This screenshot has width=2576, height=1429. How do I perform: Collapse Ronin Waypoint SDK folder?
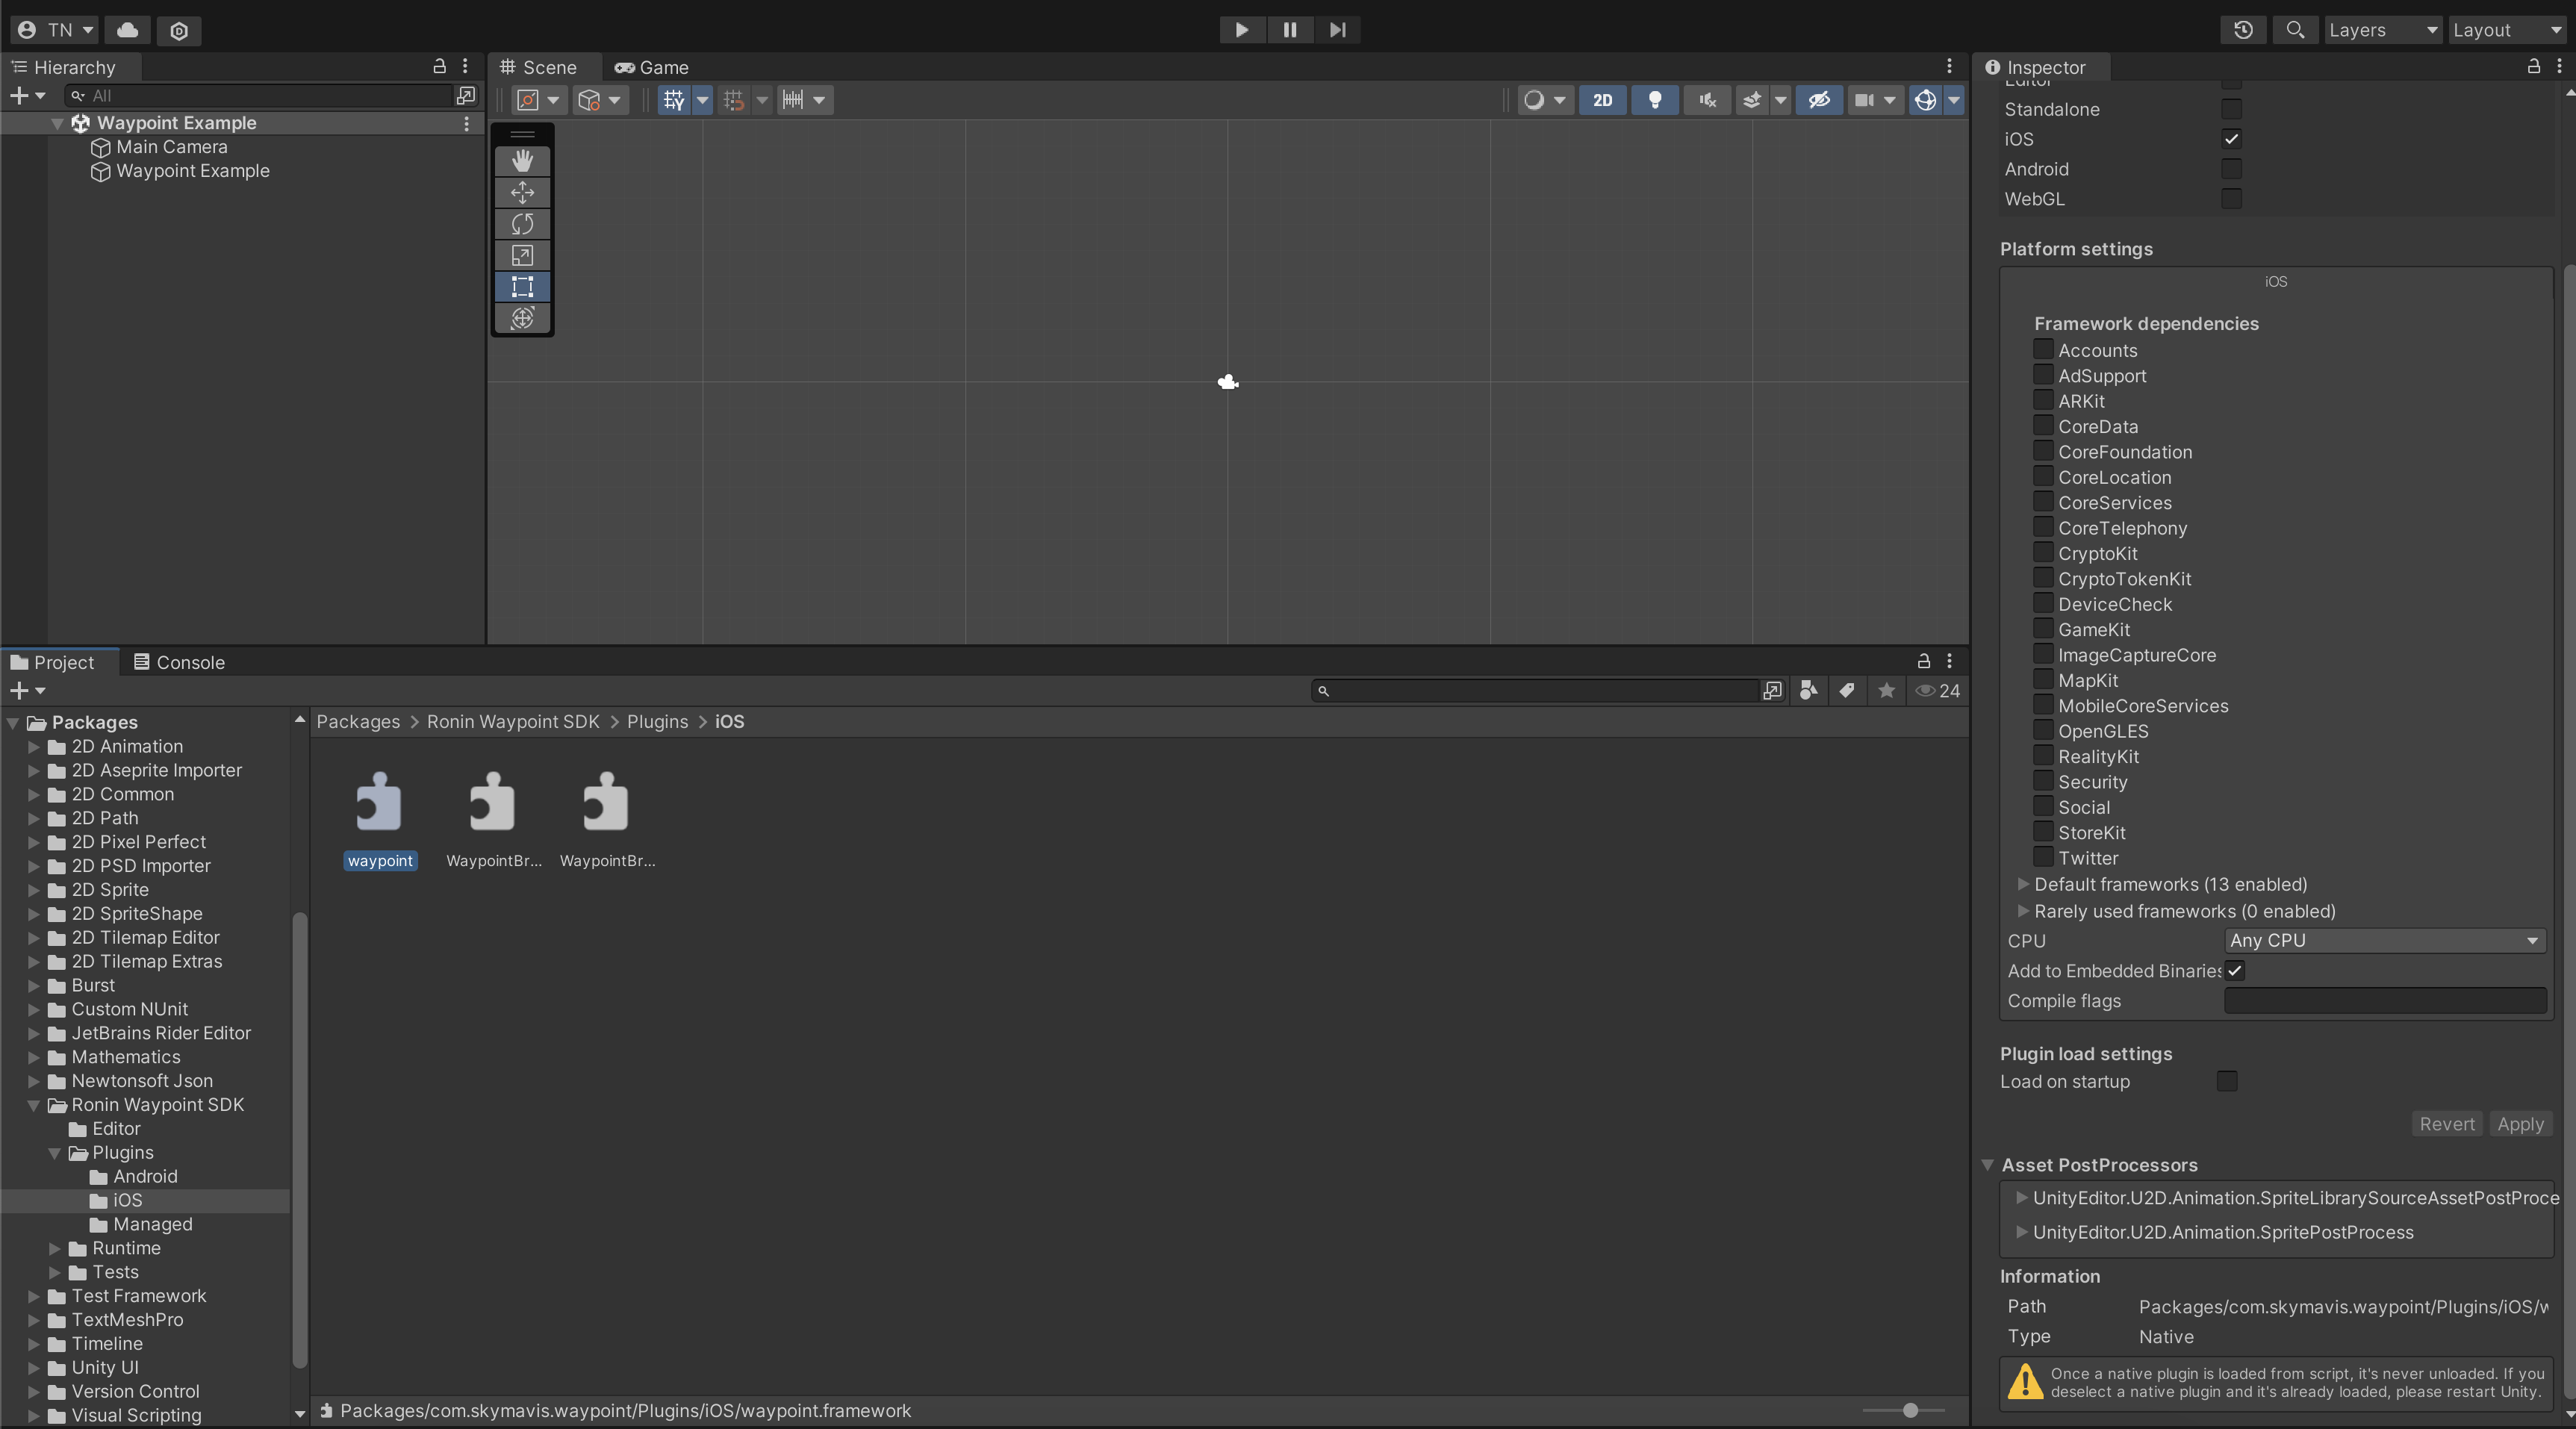point(34,1105)
